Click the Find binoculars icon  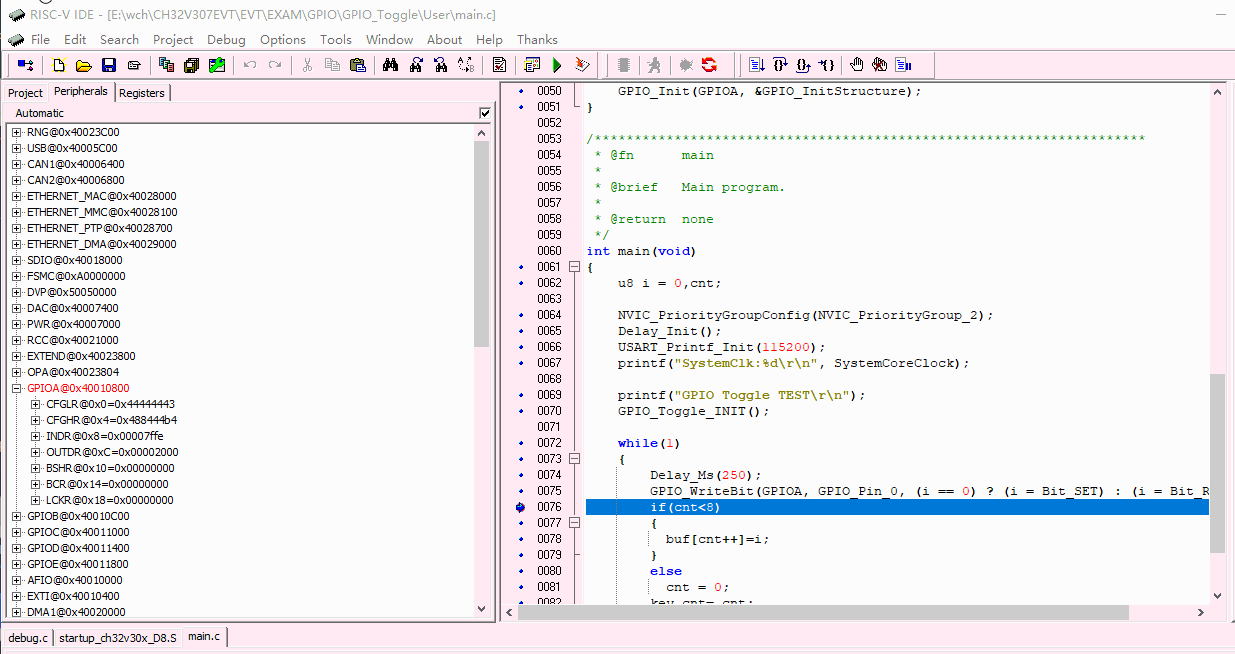(x=390, y=65)
